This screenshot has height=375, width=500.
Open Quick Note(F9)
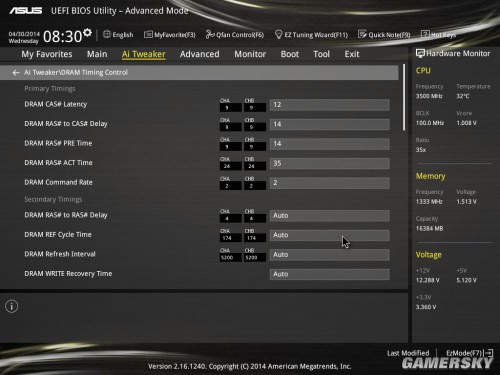(x=384, y=35)
